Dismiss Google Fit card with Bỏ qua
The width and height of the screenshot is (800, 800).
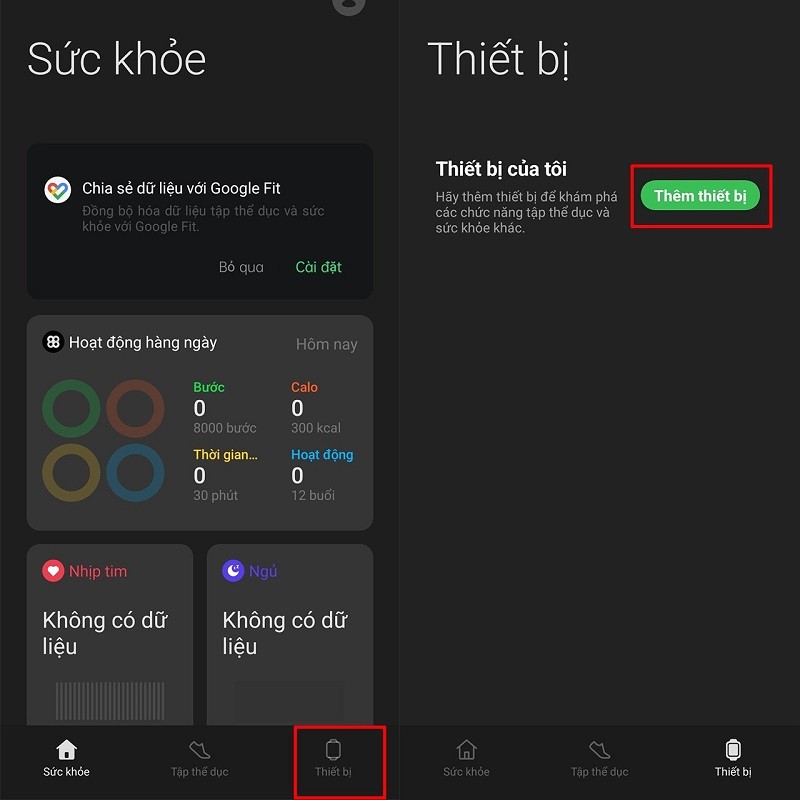(241, 267)
